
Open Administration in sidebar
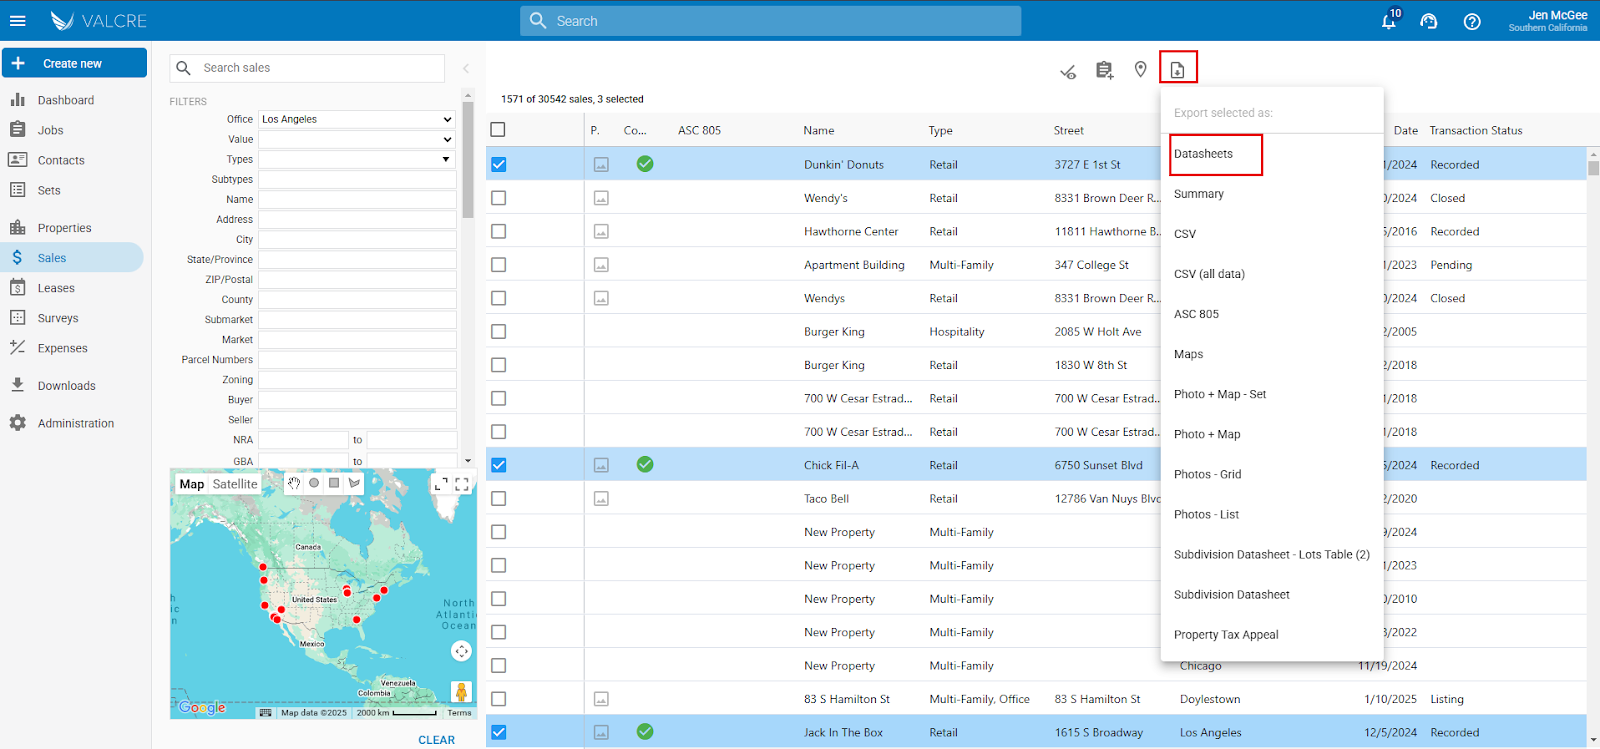coord(75,423)
